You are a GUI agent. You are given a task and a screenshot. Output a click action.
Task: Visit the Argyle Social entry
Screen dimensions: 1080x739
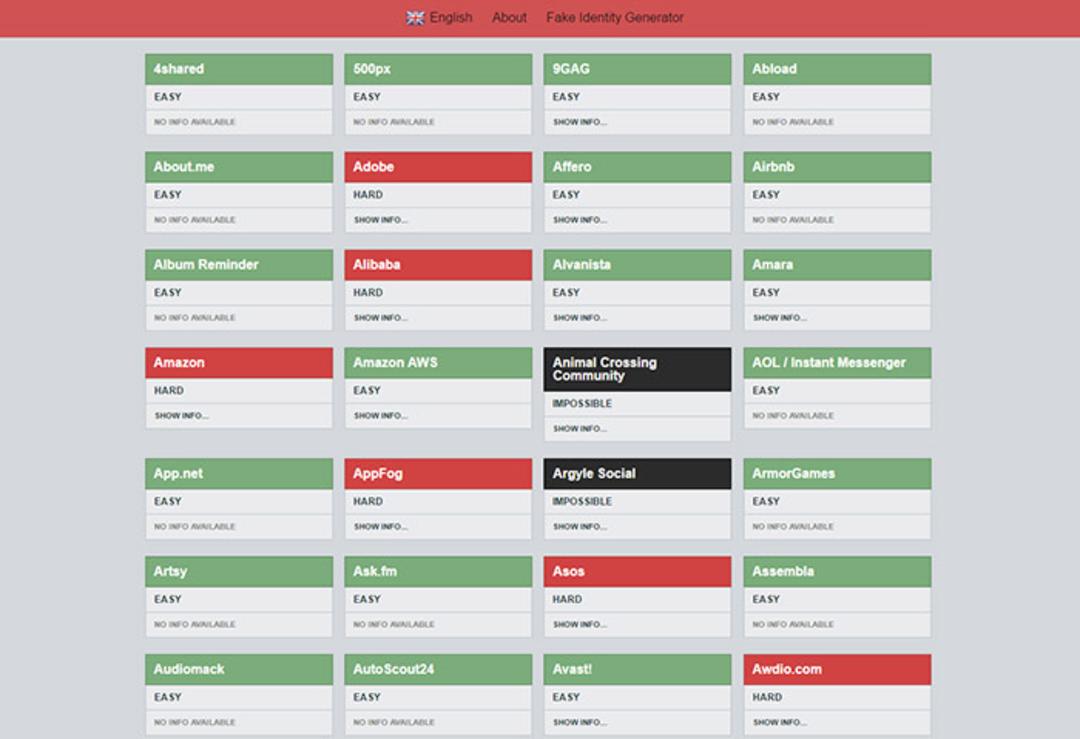pos(594,473)
